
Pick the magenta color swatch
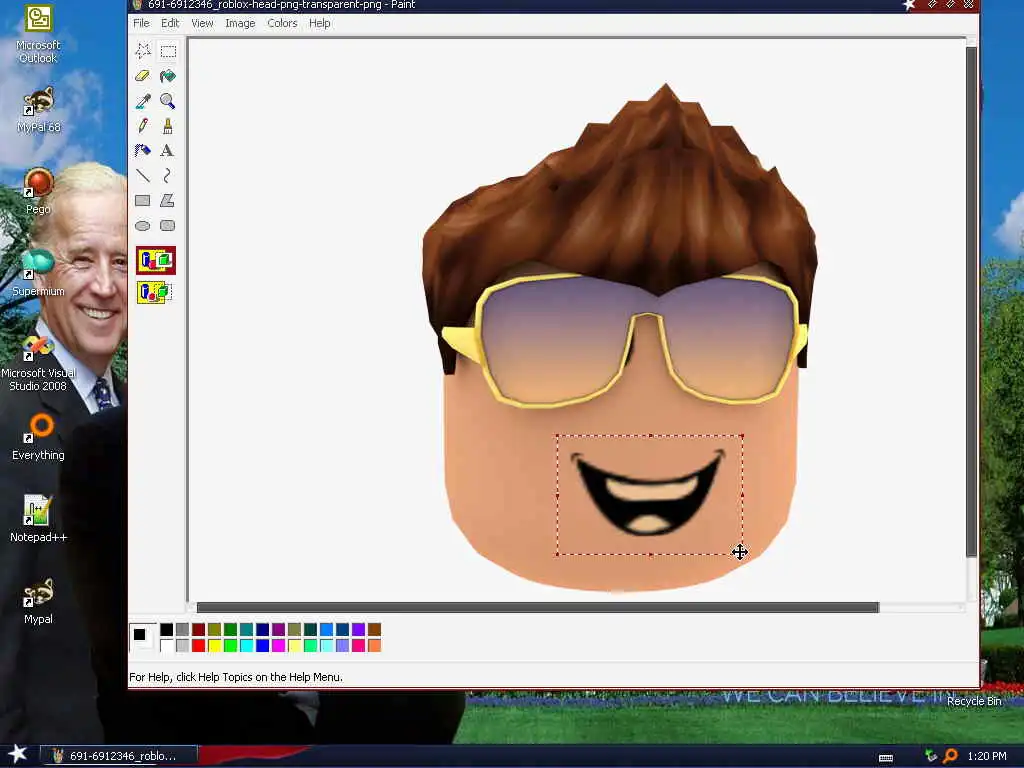[x=278, y=645]
